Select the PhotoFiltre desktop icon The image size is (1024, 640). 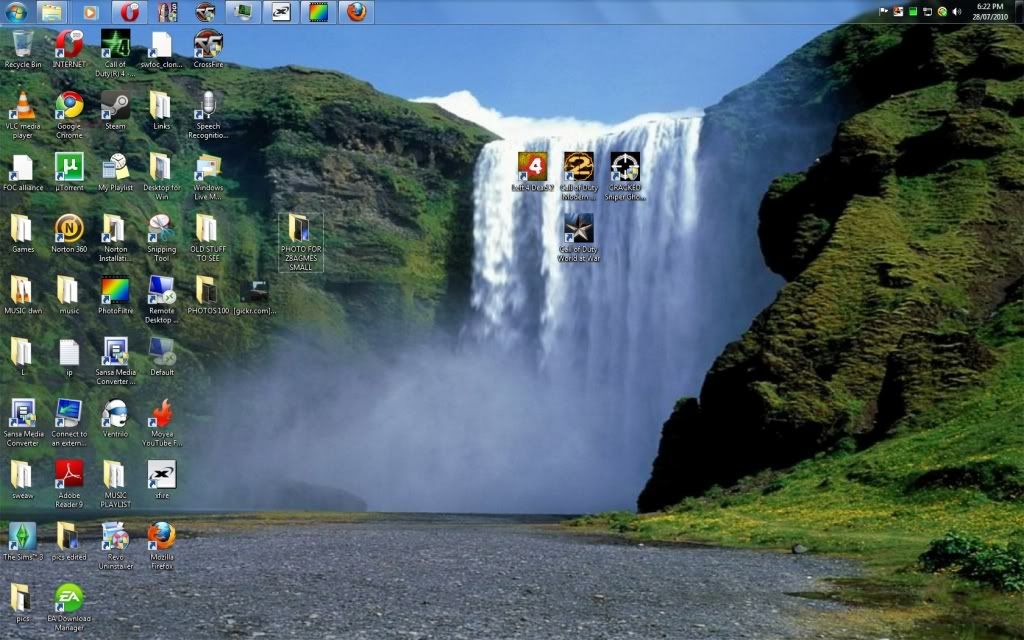[115, 290]
